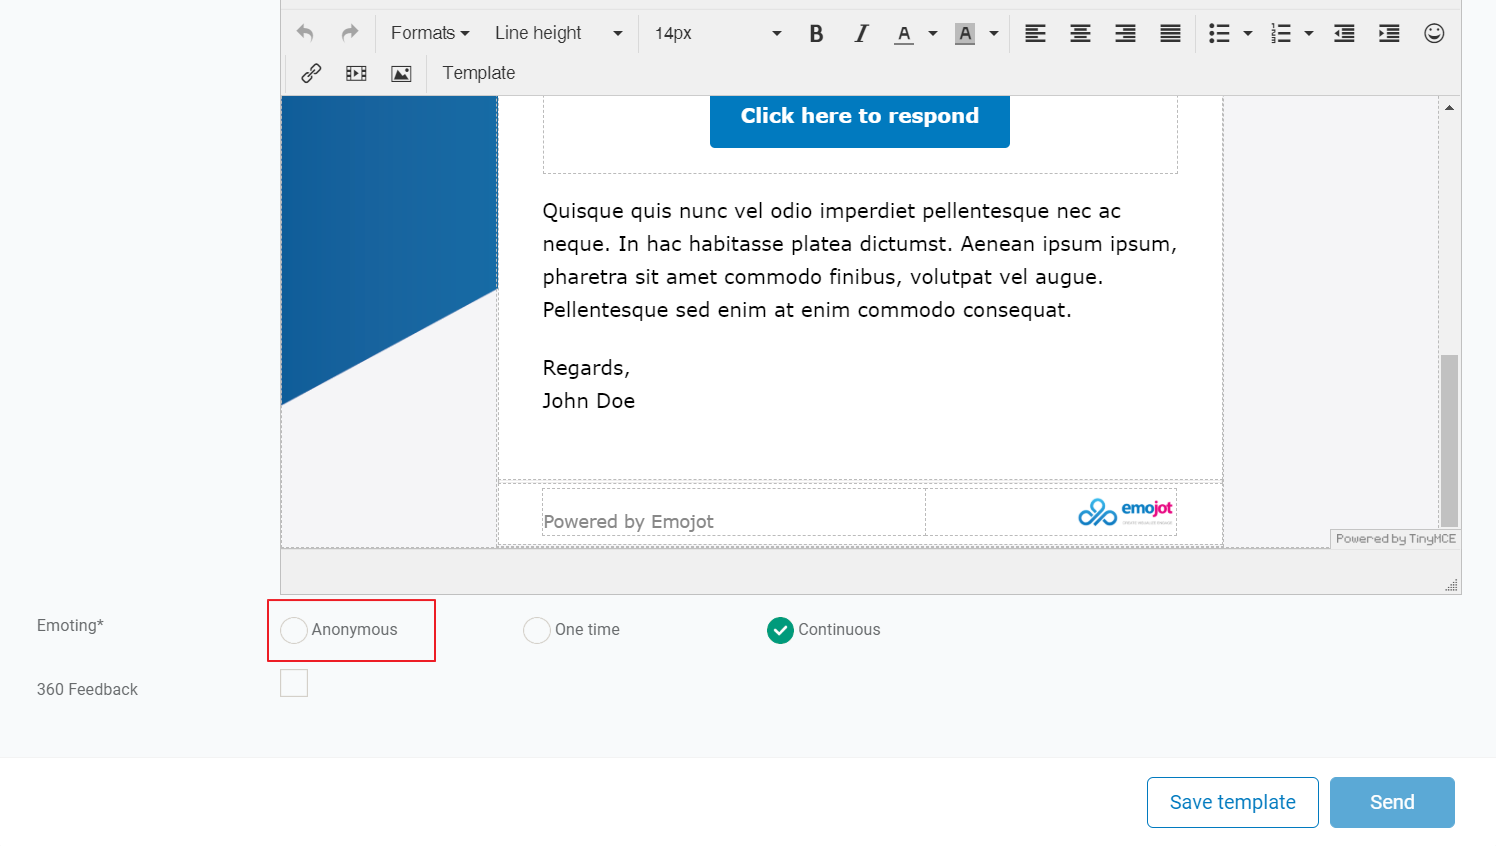Center align the text
Screen dimensions: 1496x846
pos(1080,32)
